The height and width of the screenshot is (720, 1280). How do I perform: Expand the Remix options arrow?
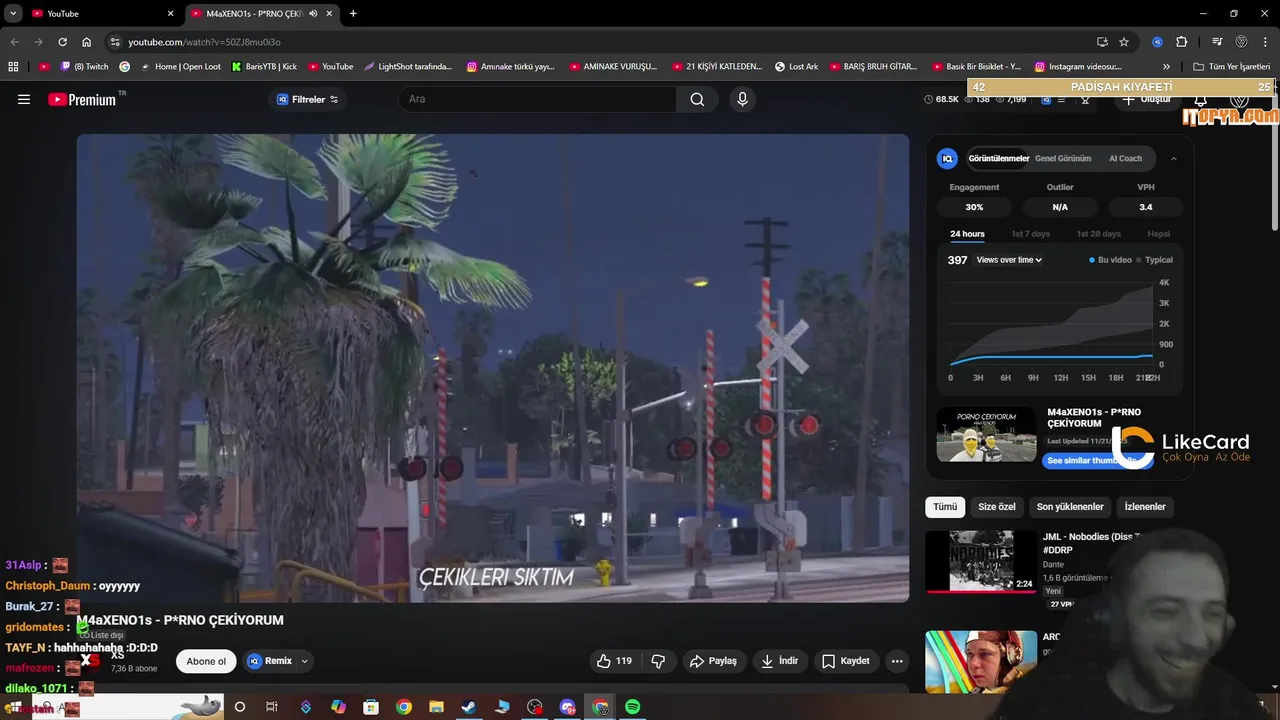point(305,661)
